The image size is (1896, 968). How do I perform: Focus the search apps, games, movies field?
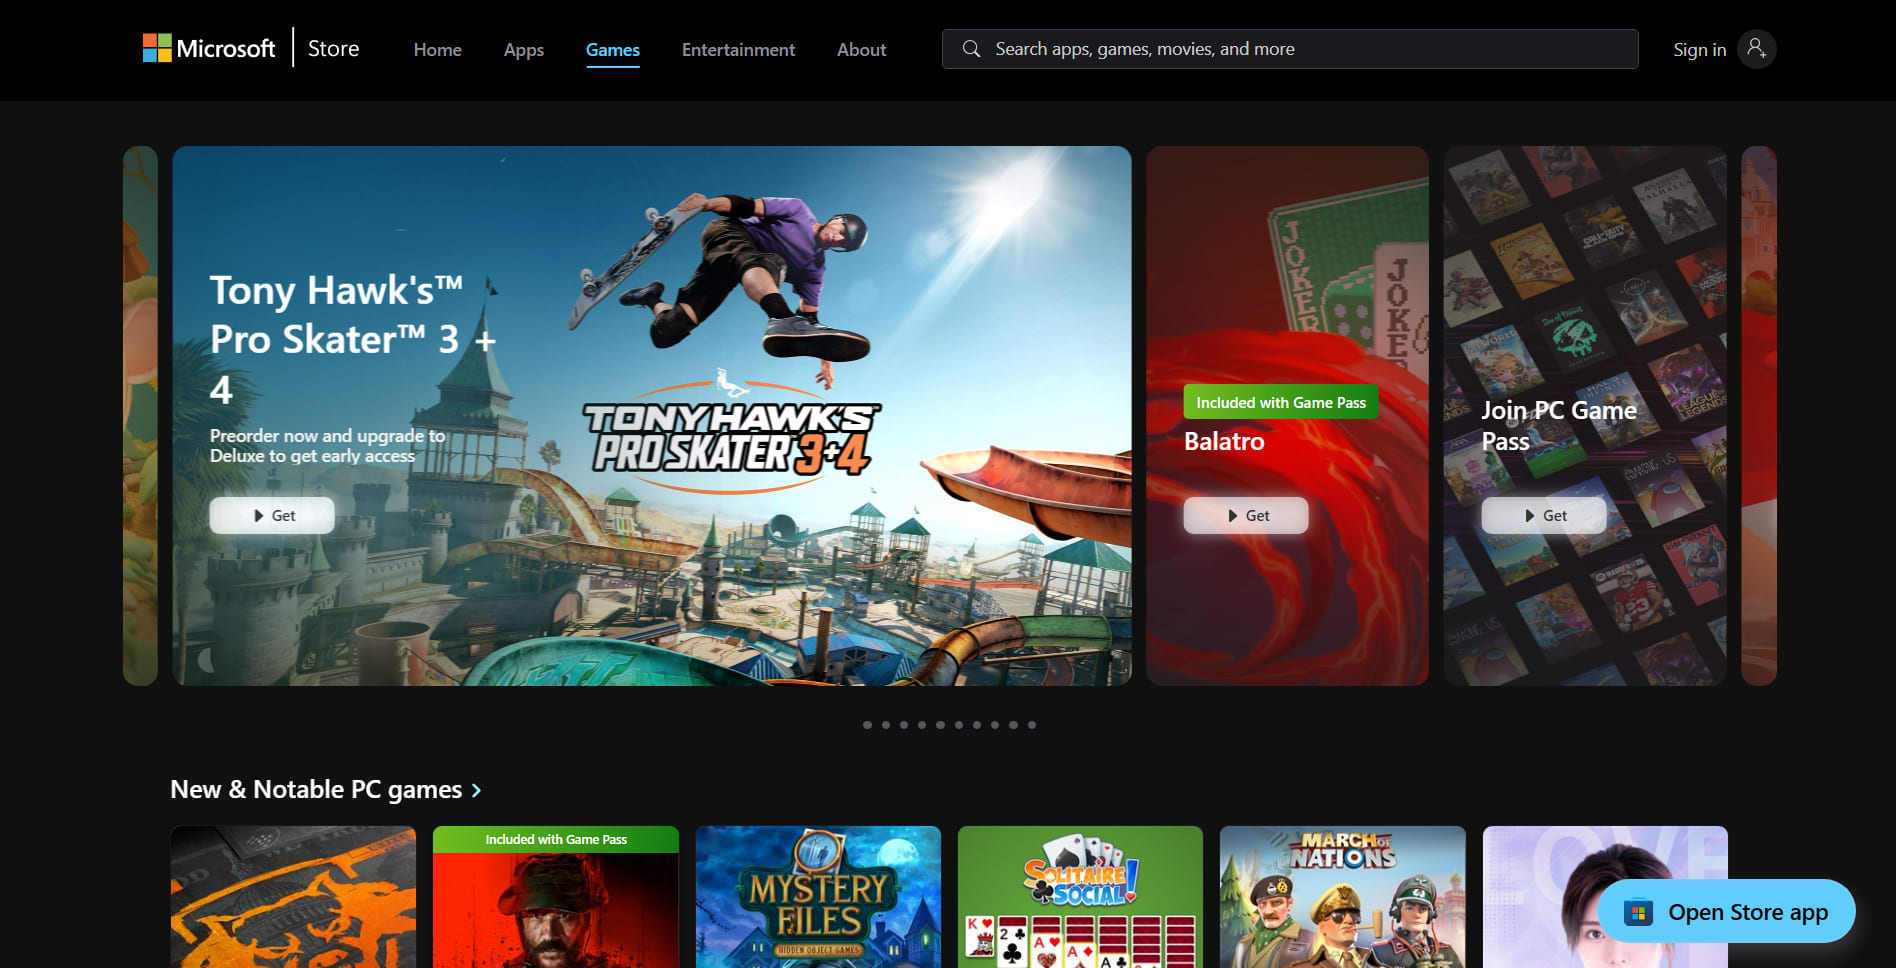pyautogui.click(x=1290, y=49)
